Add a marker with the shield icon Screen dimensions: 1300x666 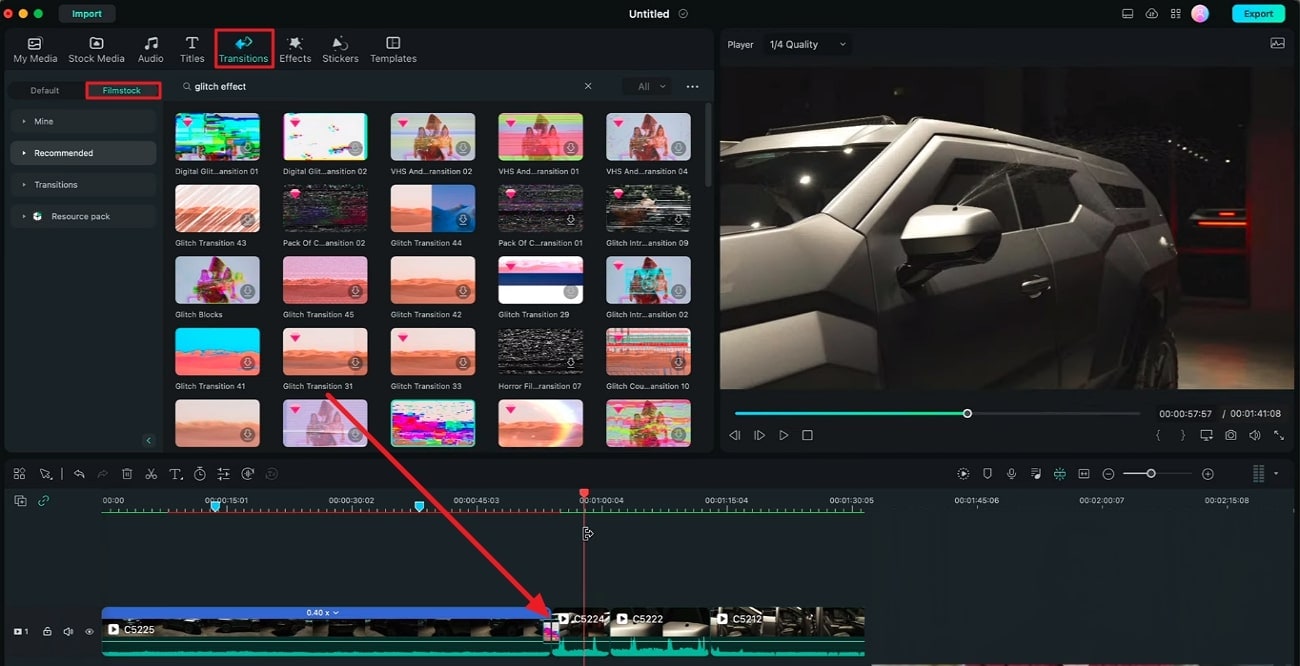tap(987, 474)
